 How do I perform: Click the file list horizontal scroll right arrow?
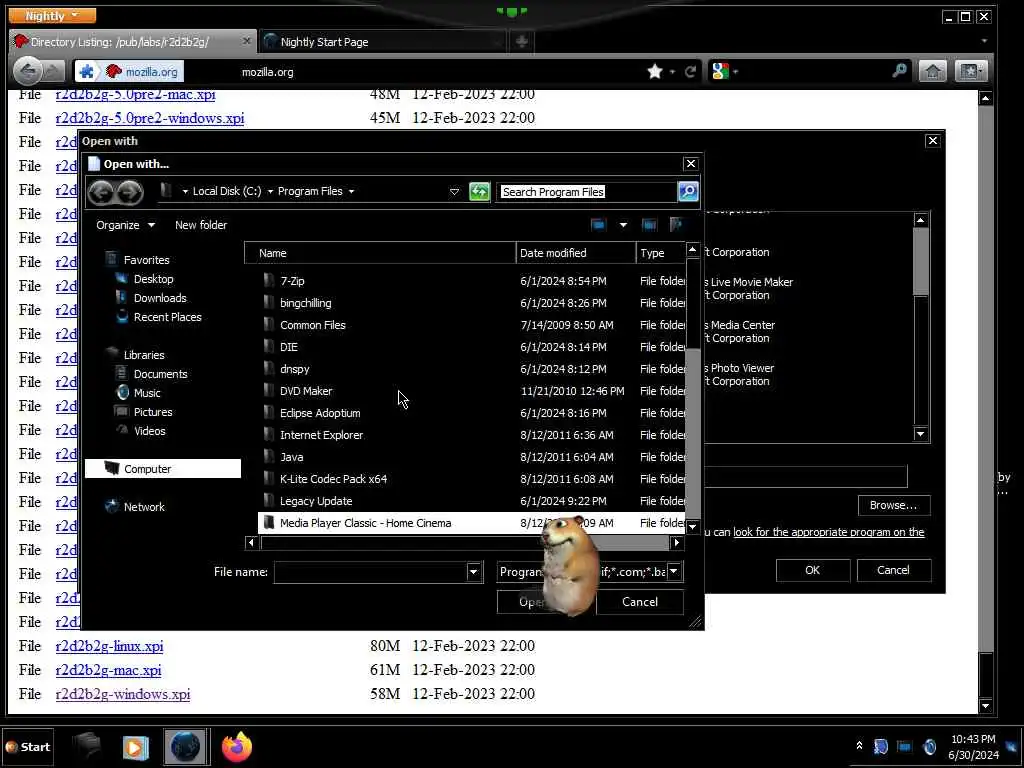(677, 542)
